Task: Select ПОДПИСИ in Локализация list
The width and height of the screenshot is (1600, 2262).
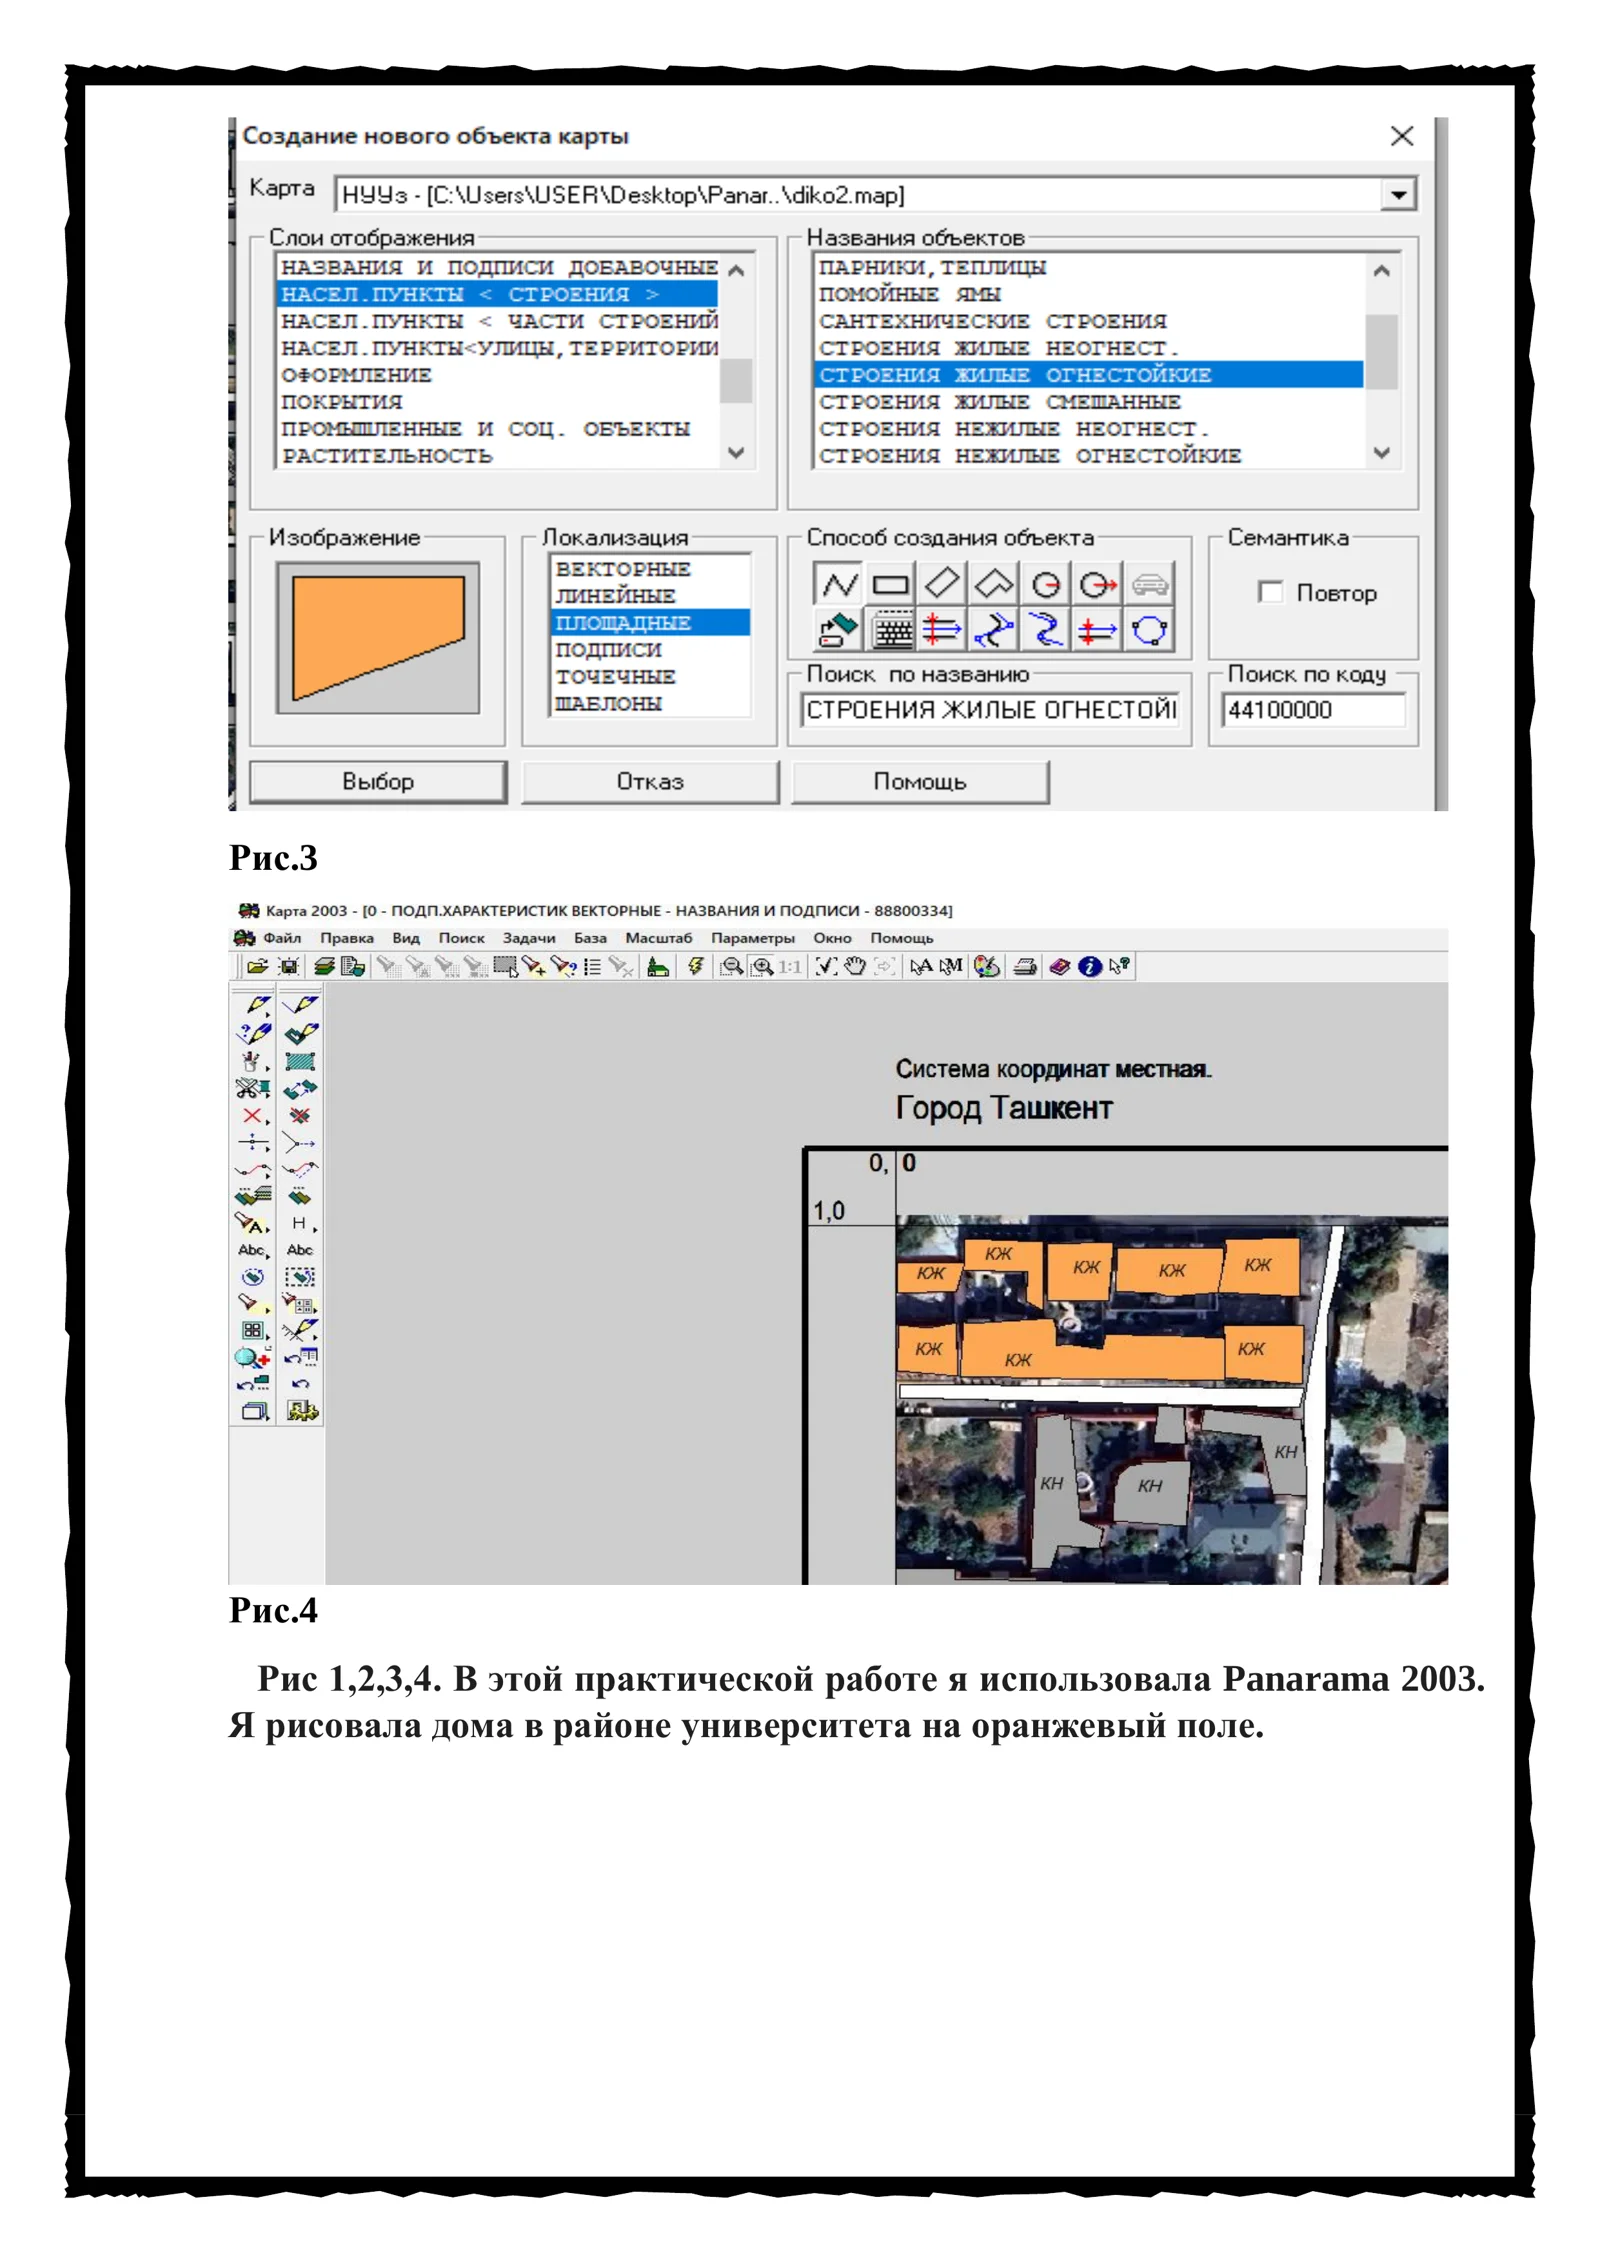Action: tap(650, 649)
